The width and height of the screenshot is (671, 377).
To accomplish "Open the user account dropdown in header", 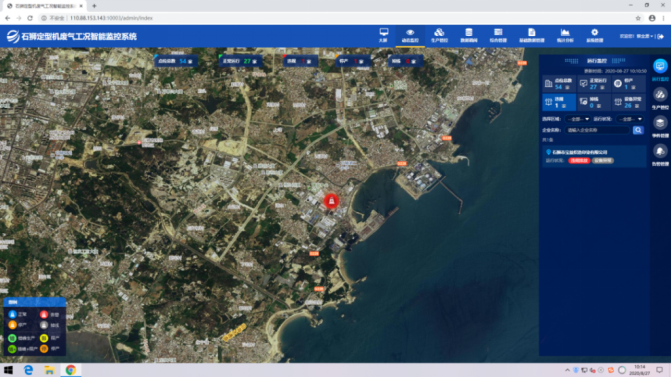I will (644, 36).
